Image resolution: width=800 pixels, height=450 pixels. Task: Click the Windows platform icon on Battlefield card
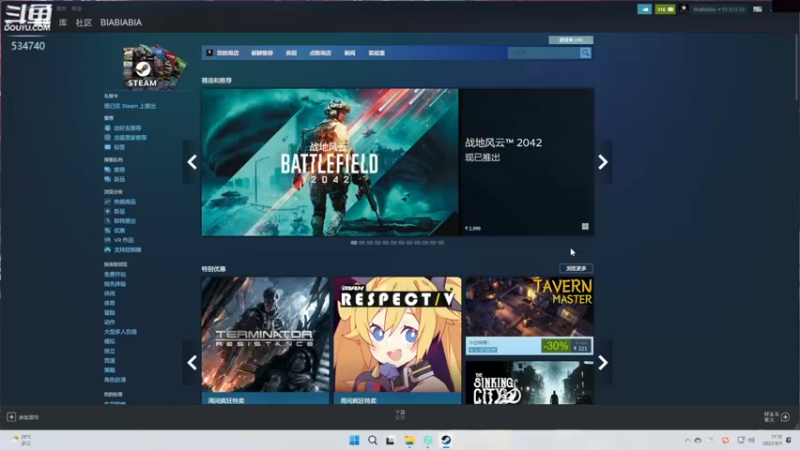click(x=585, y=227)
